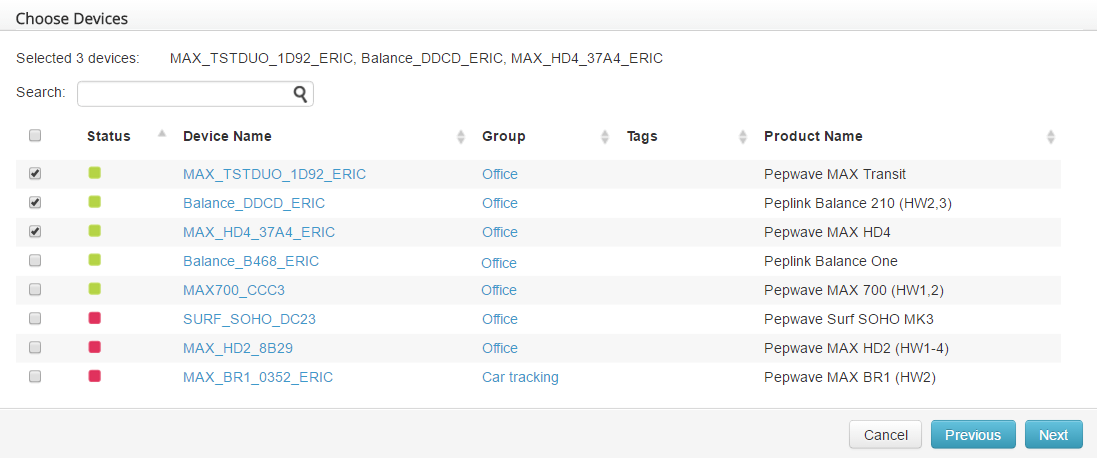Click red status icon for MAX_BR1_0352_ERIC
This screenshot has height=458, width=1097.
[95, 376]
